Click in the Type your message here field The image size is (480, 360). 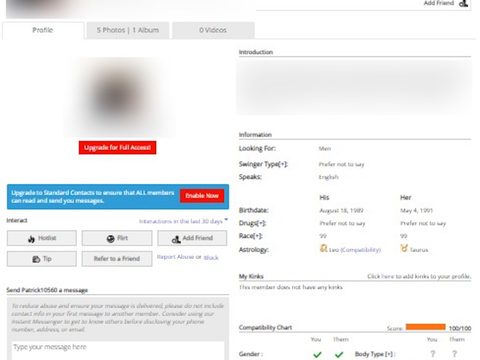tap(118, 351)
